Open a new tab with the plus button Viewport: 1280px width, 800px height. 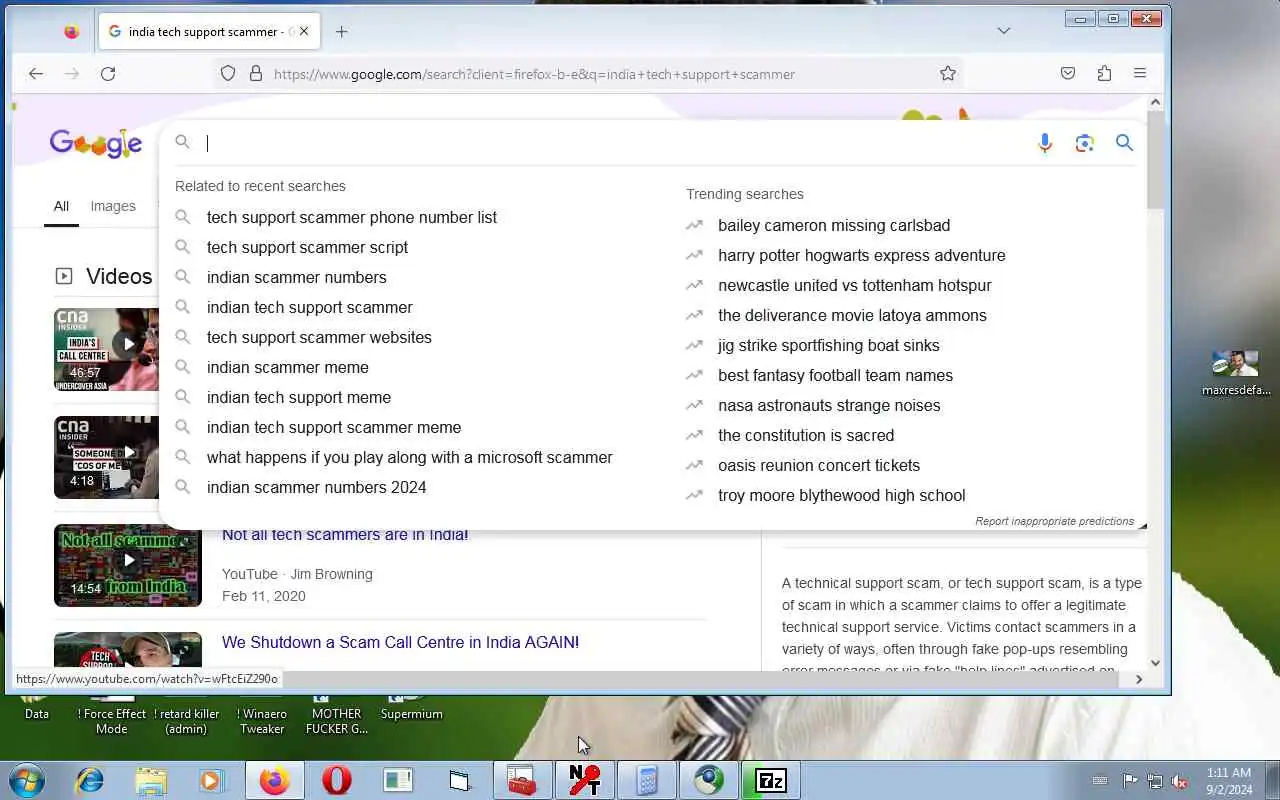pyautogui.click(x=341, y=32)
